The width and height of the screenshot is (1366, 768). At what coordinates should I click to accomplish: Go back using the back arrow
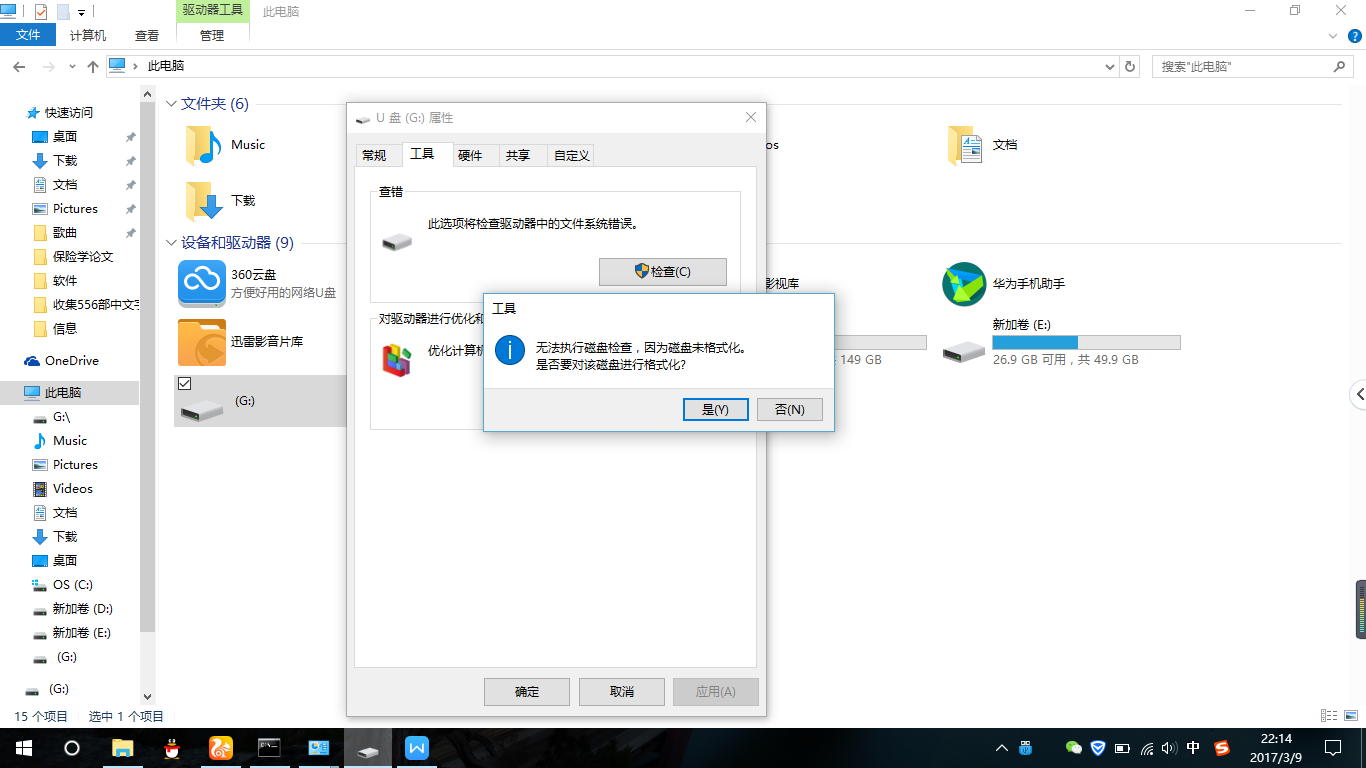(19, 66)
